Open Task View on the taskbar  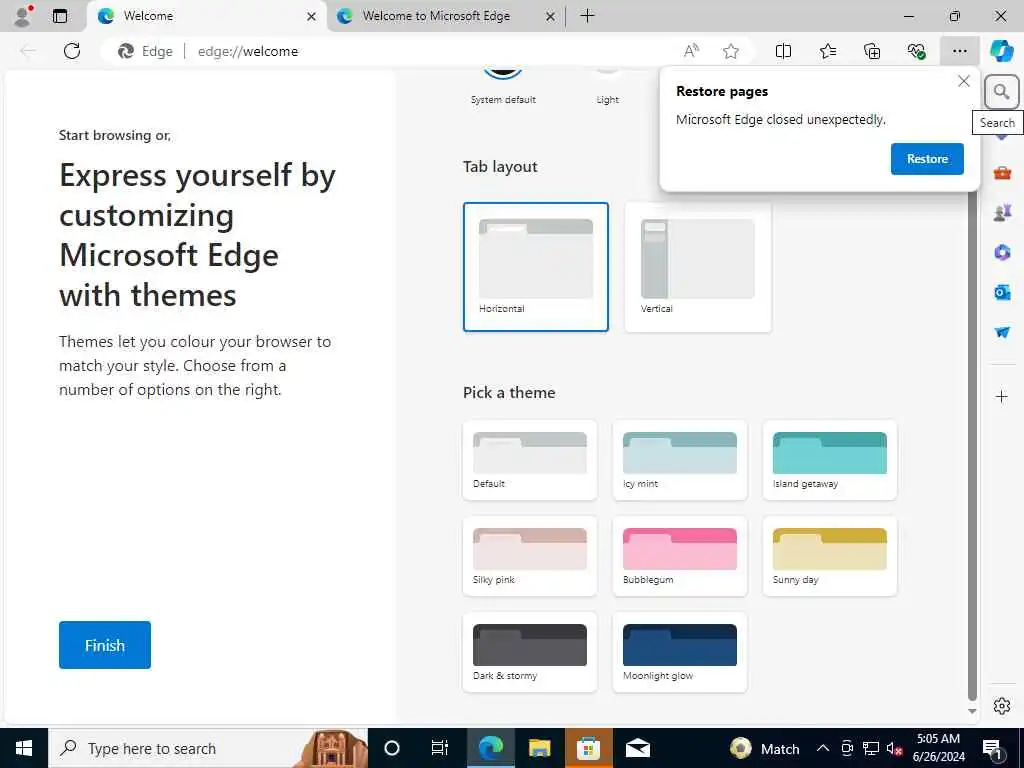point(440,748)
